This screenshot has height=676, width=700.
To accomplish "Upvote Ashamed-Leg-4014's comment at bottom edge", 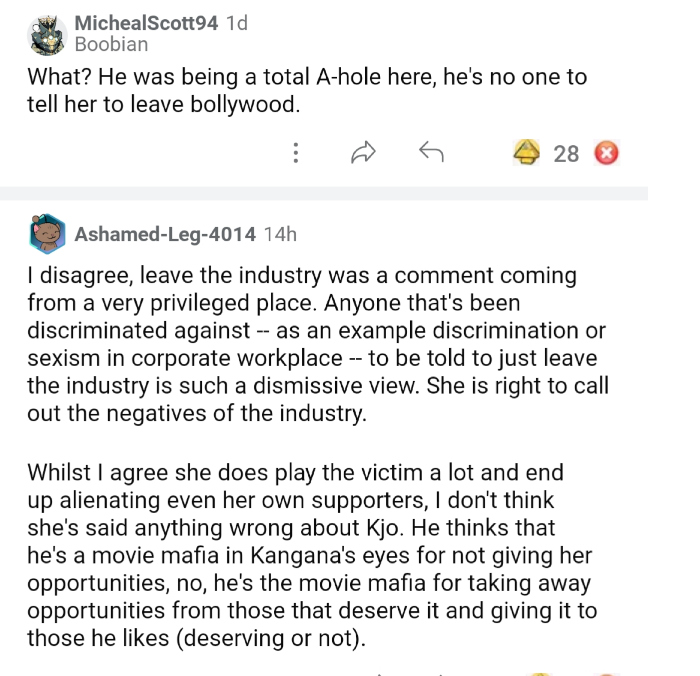I will coord(540,672).
